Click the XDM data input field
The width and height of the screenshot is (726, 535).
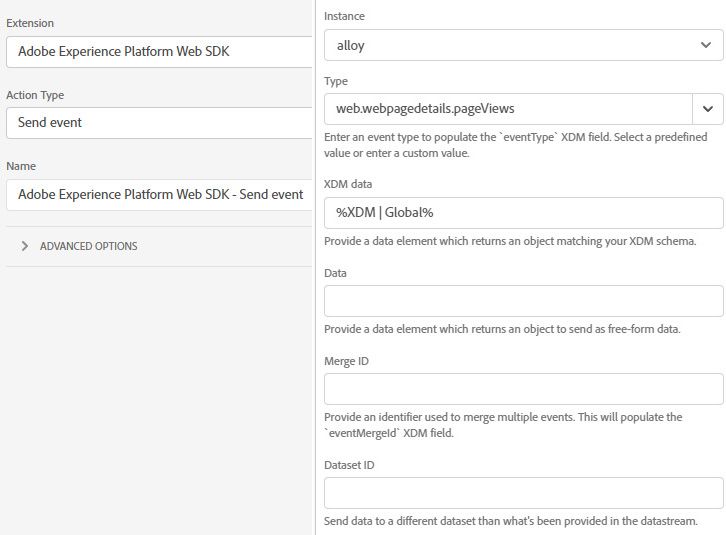524,213
